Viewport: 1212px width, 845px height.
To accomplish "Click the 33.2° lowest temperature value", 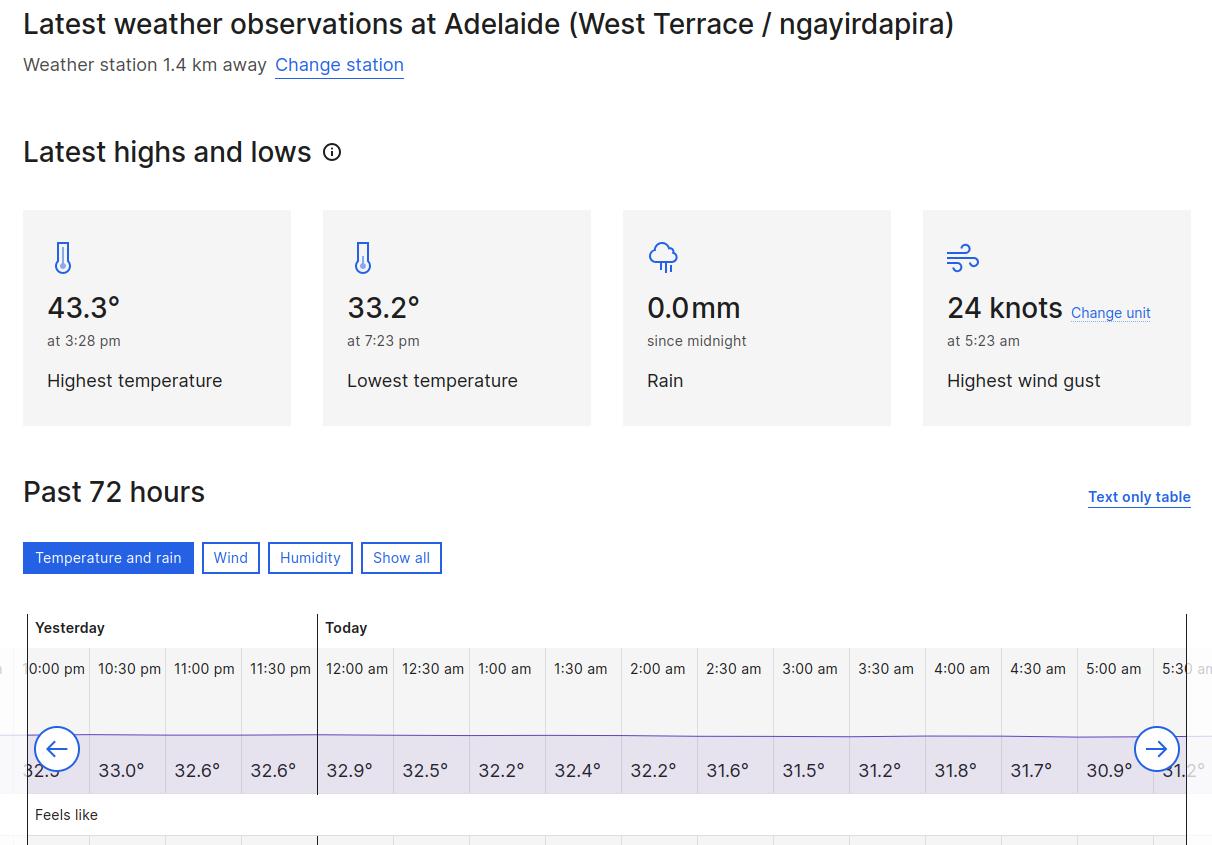I will tap(383, 307).
